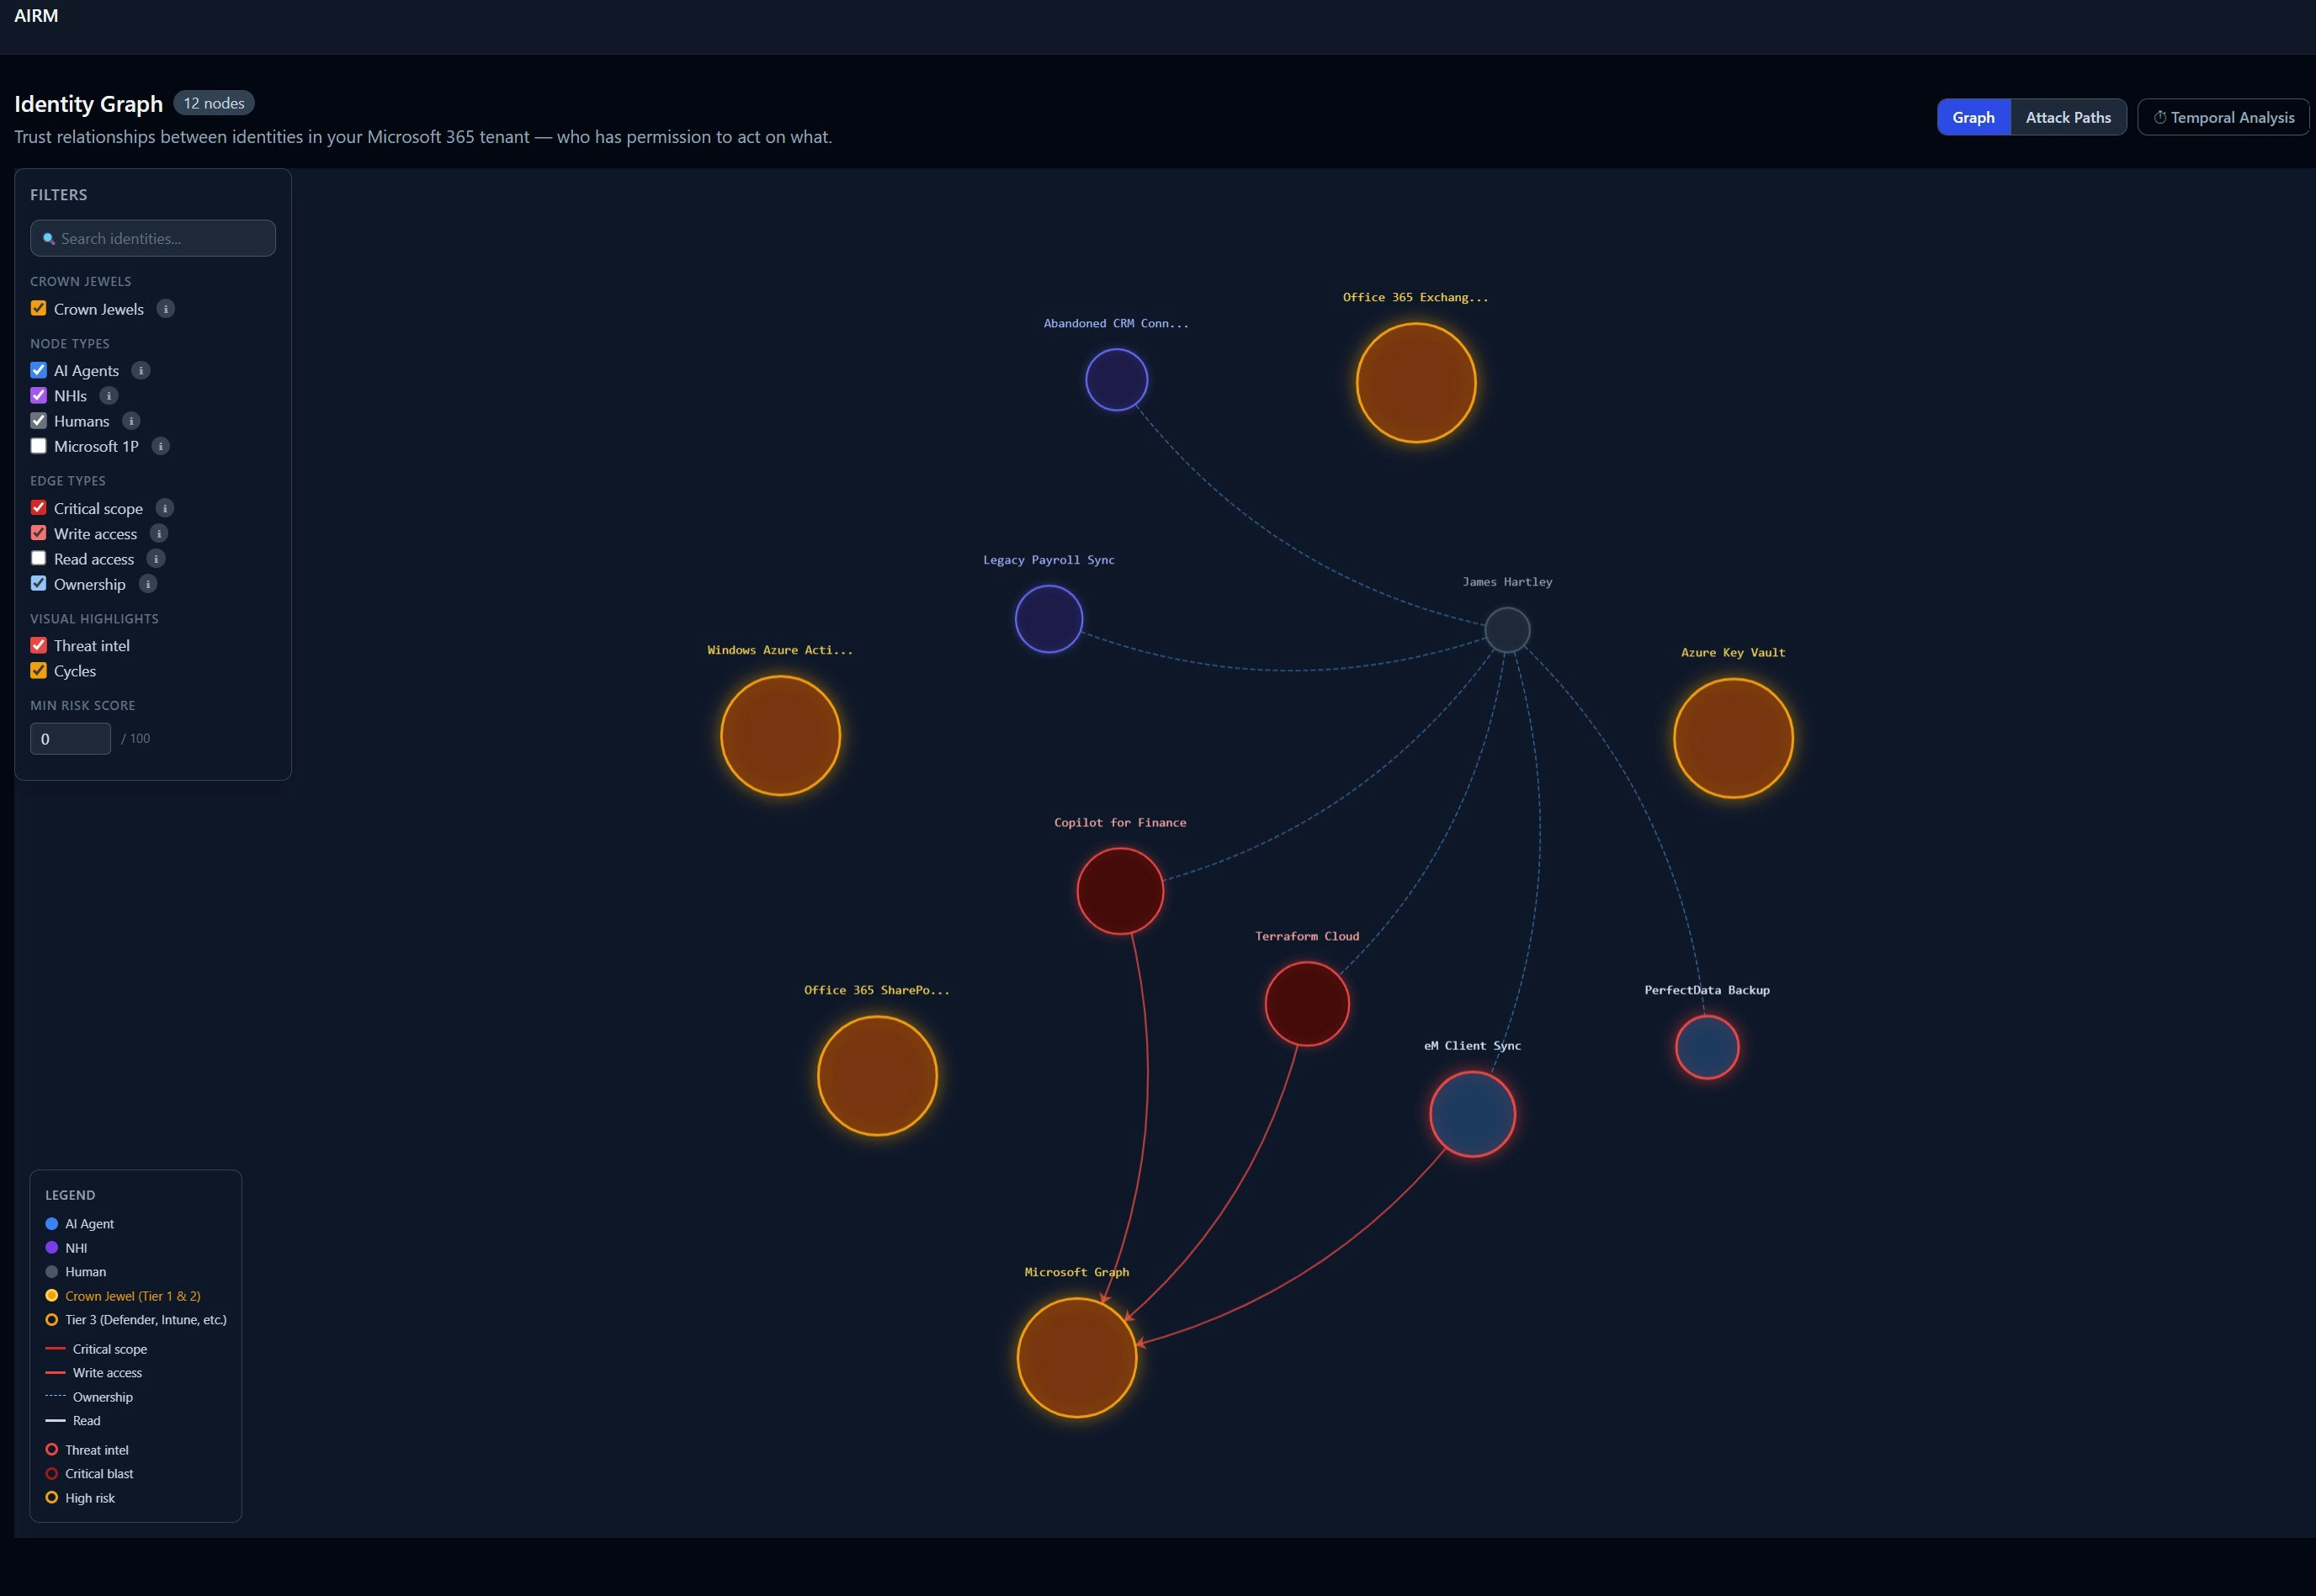Click the 'Microsoft Graph' label text
The width and height of the screenshot is (2316, 1596).
coord(1077,1273)
